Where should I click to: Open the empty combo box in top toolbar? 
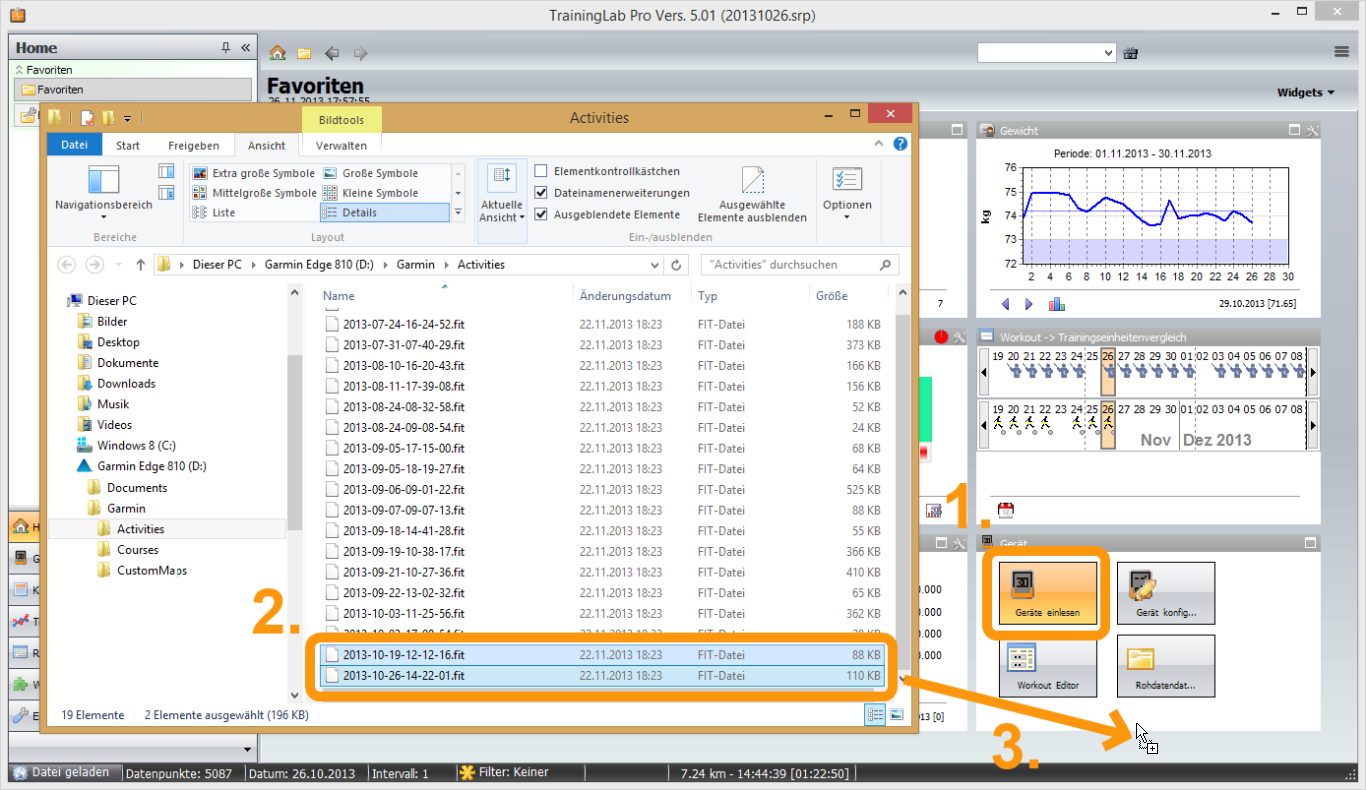point(1046,52)
